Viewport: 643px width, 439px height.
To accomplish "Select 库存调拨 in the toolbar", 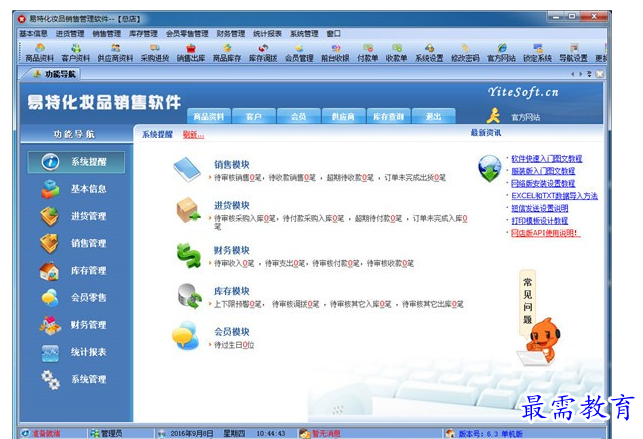I will [263, 53].
